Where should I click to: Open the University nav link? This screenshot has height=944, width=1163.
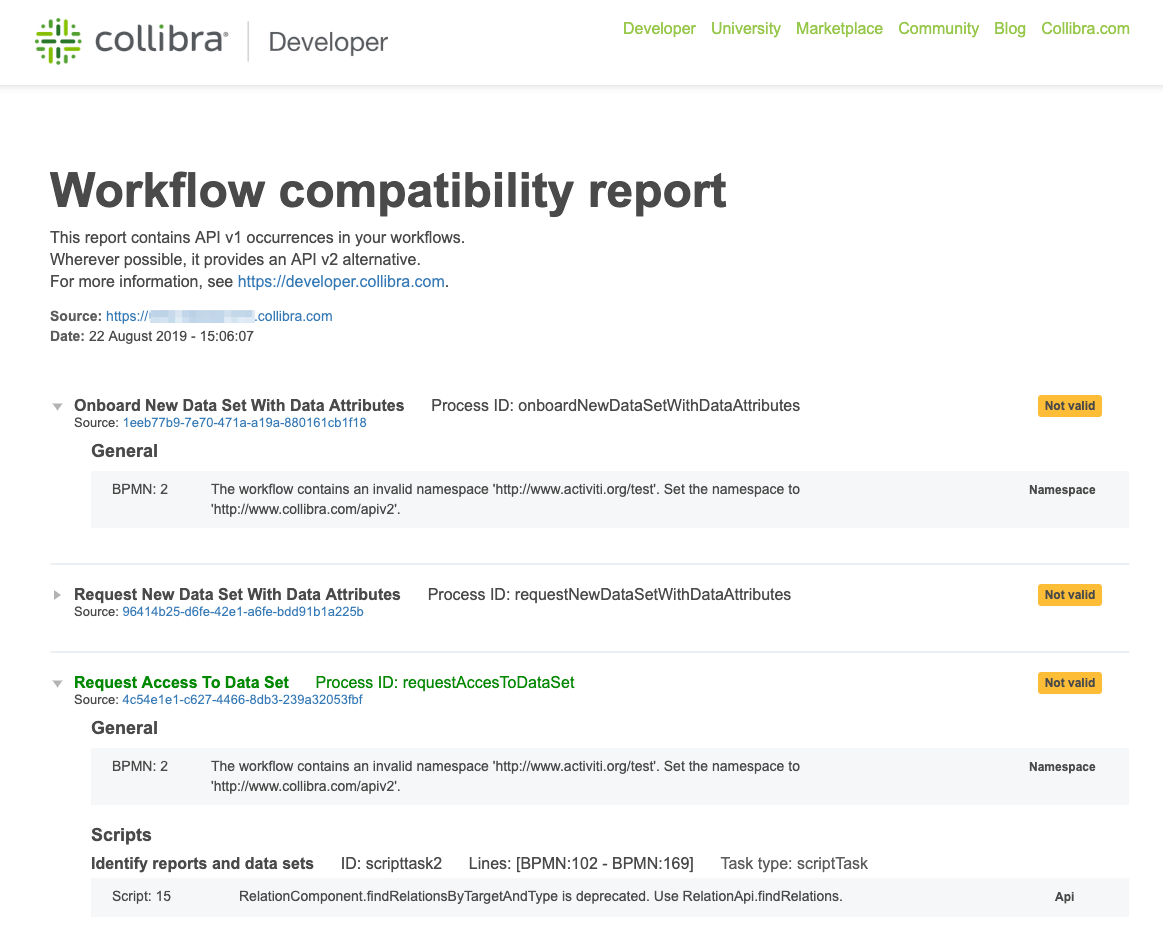[745, 29]
